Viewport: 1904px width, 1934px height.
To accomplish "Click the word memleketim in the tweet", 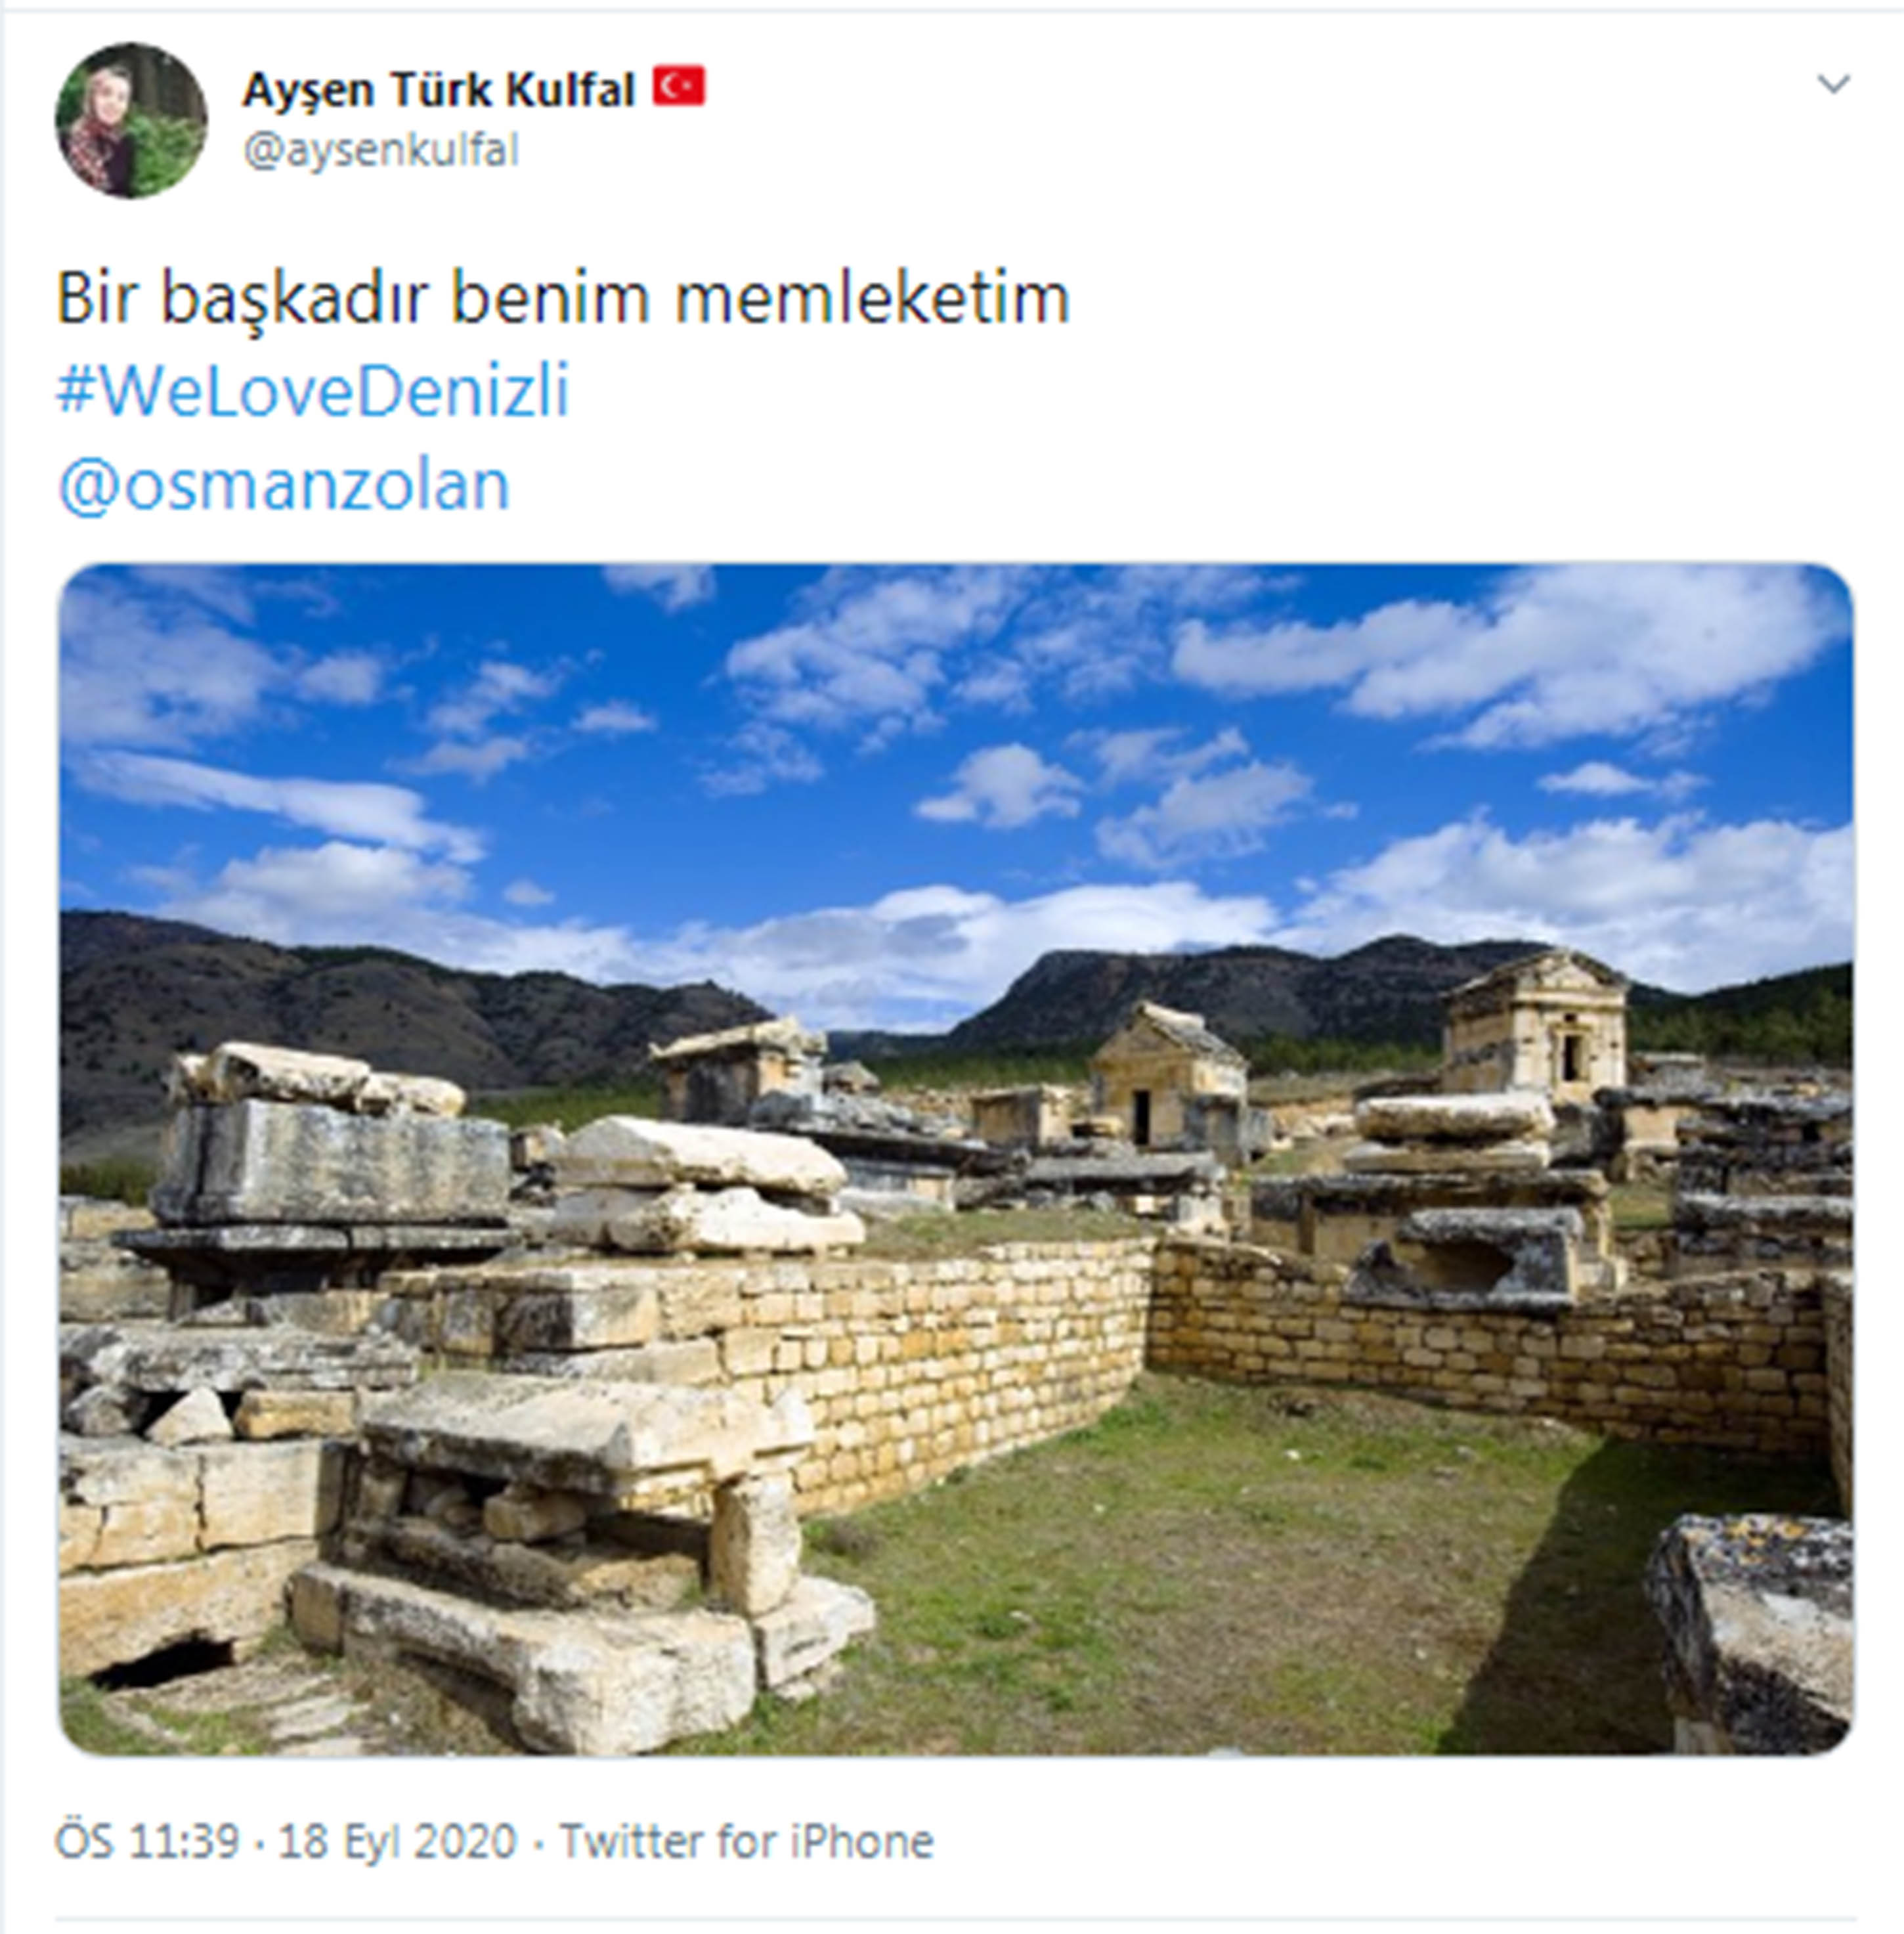I will pos(873,298).
